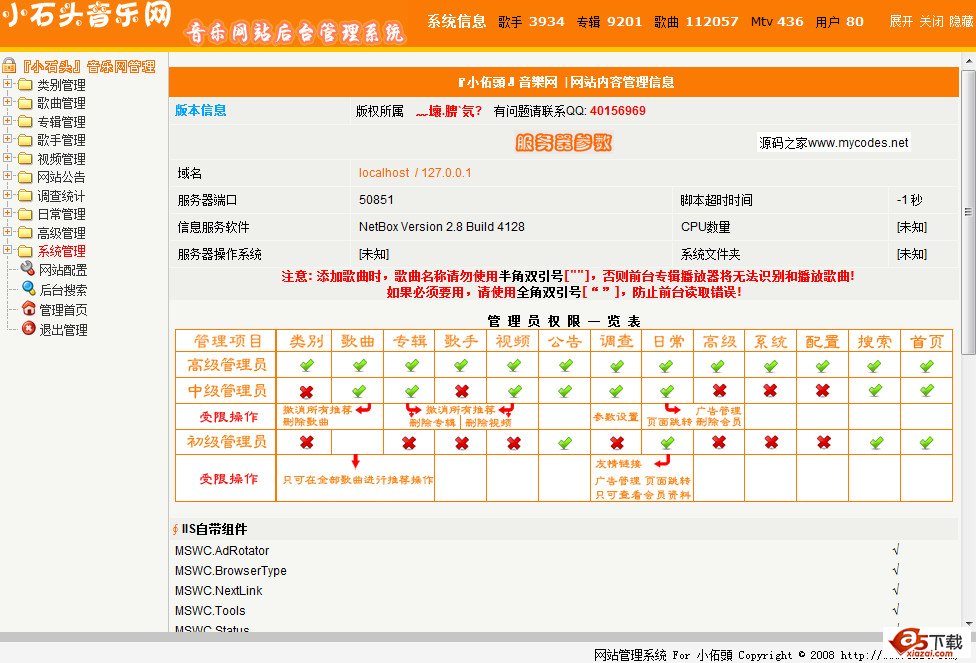The height and width of the screenshot is (663, 976).
Task: Click 隐藏 in the top bar
Action: point(962,22)
